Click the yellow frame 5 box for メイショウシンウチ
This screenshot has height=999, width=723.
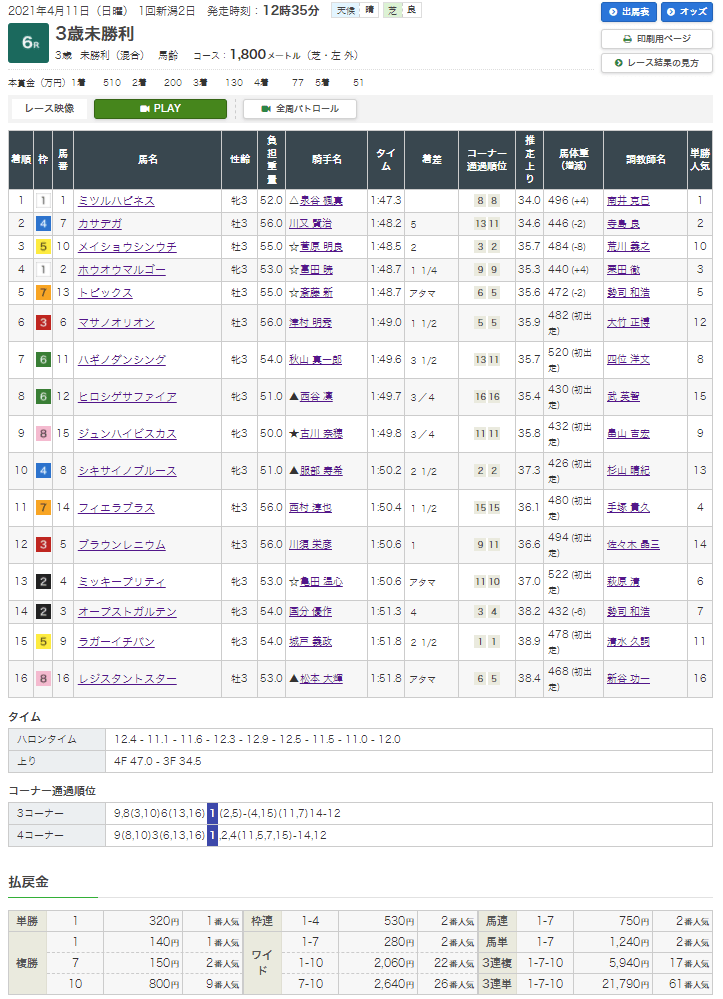point(43,247)
